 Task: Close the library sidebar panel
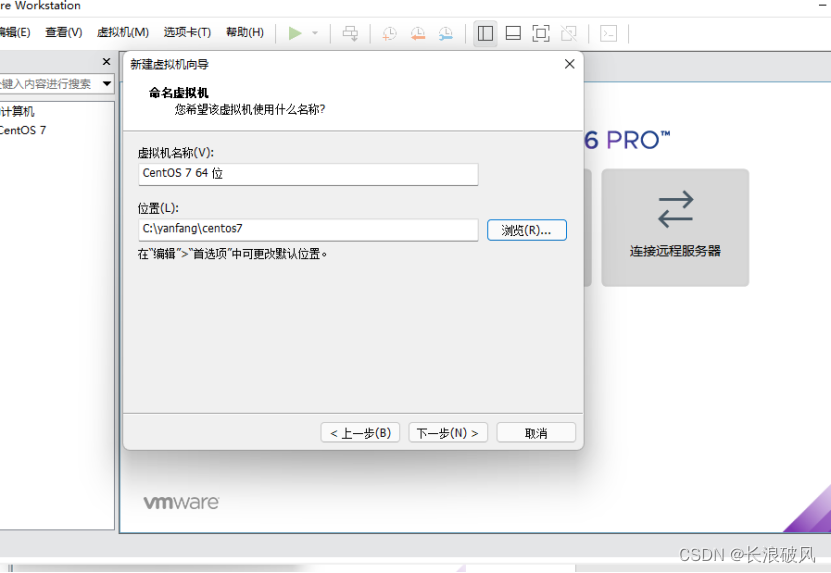(107, 61)
